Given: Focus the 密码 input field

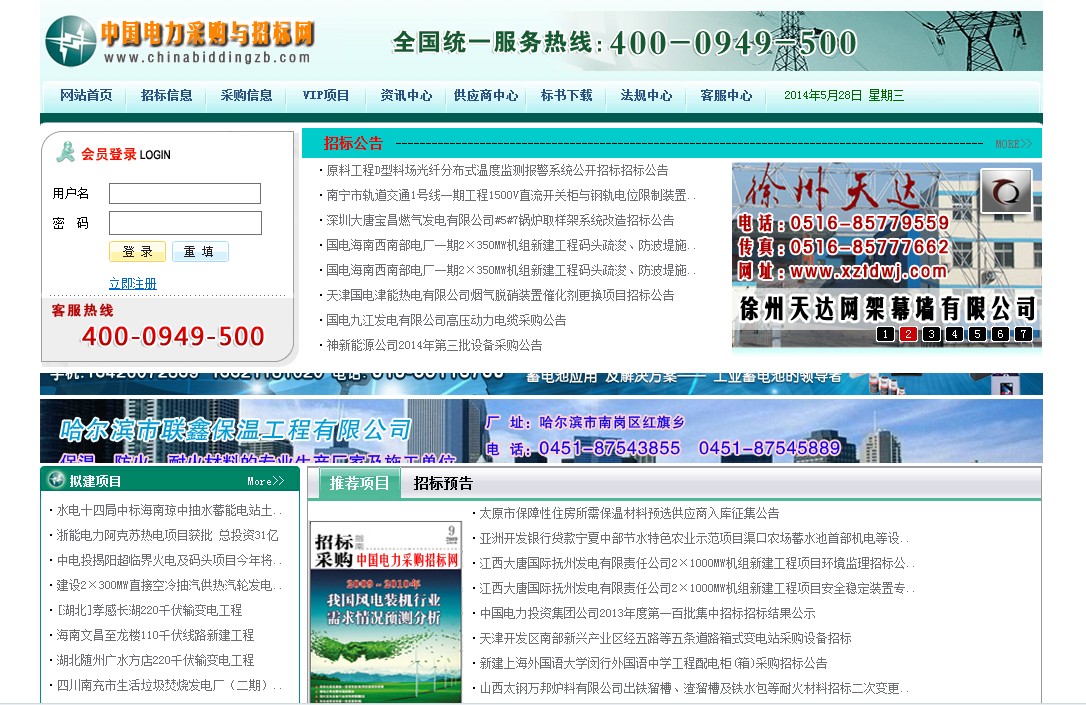Looking at the screenshot, I should pyautogui.click(x=185, y=223).
